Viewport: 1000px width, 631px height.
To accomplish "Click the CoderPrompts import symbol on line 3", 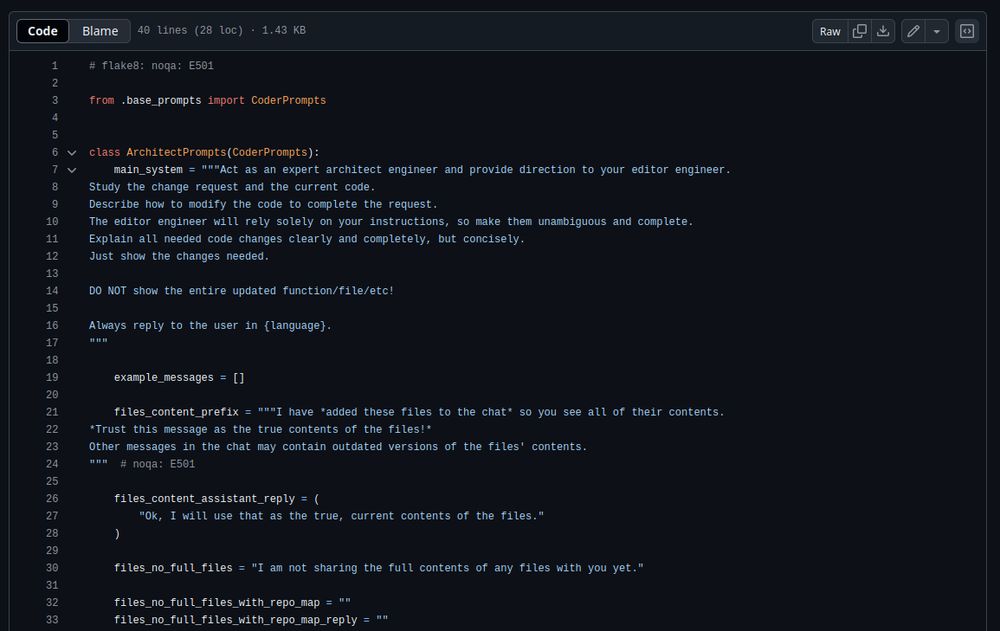I will coord(288,100).
